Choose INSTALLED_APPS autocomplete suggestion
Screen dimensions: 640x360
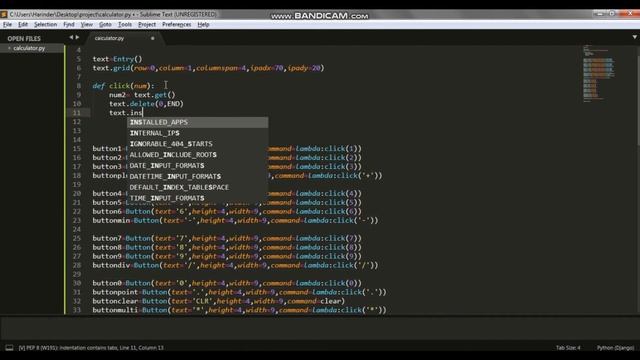(x=198, y=122)
